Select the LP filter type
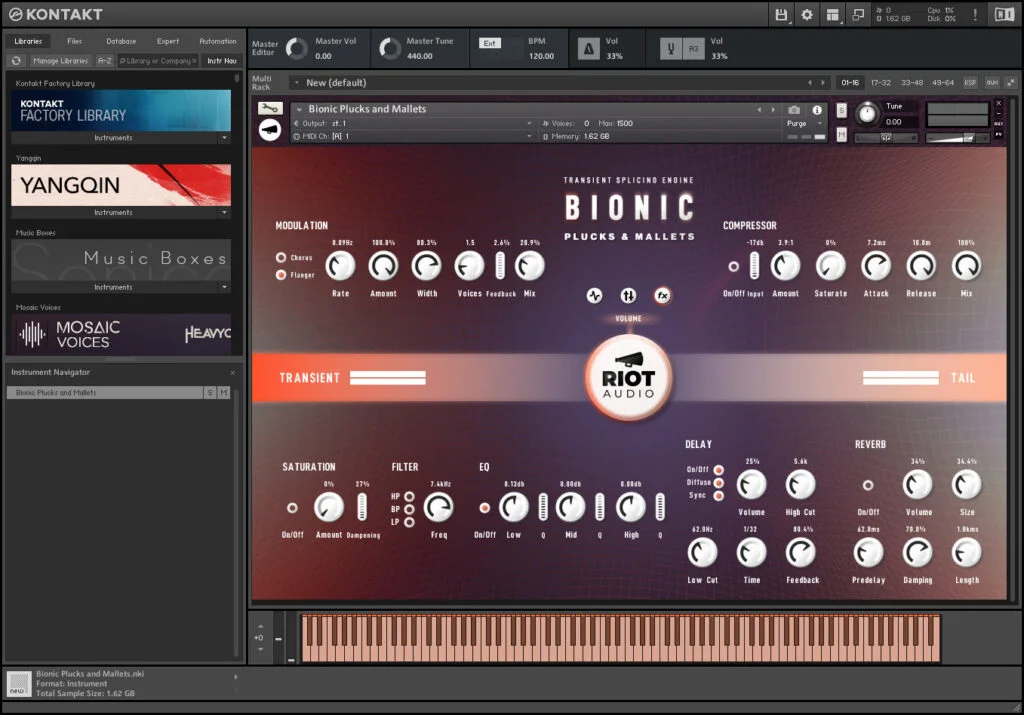The image size is (1024, 715). tap(409, 522)
